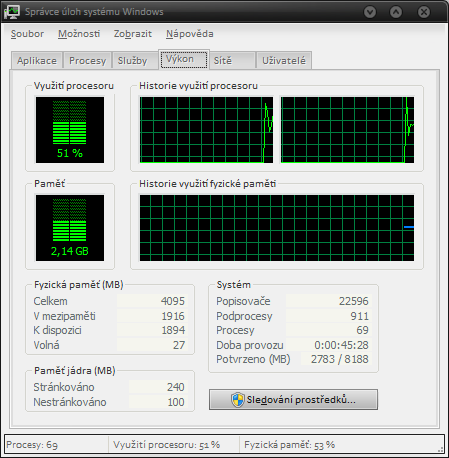Image resolution: width=449 pixels, height=458 pixels.
Task: Click the Popisovače label
Action: pyautogui.click(x=243, y=301)
